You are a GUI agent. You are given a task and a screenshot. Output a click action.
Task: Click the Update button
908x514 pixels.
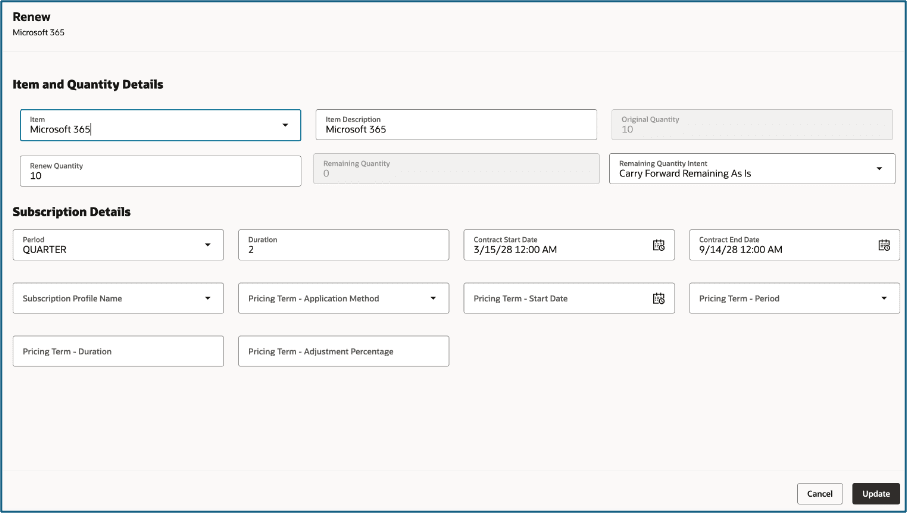[876, 494]
